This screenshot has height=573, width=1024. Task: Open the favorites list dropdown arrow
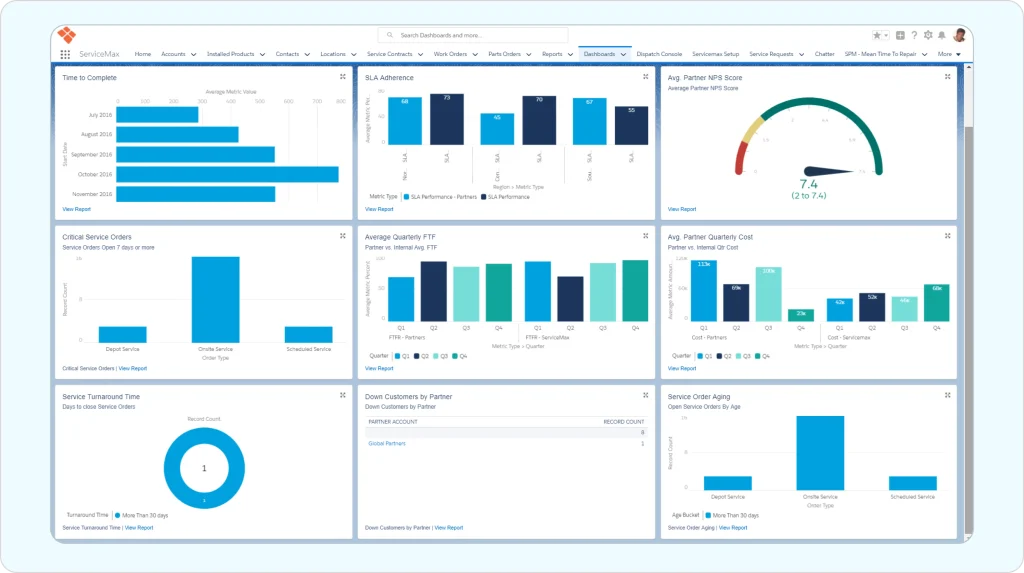point(886,35)
